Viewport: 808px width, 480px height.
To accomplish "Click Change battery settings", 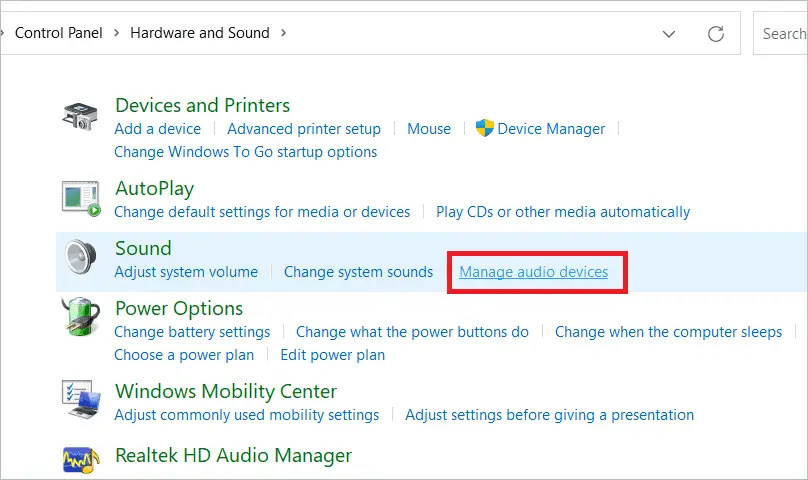I will 192,332.
